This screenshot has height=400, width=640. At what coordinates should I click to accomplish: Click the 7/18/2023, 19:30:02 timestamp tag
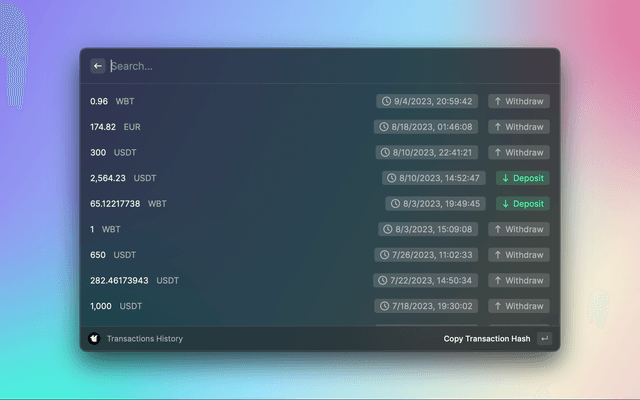[x=428, y=306]
